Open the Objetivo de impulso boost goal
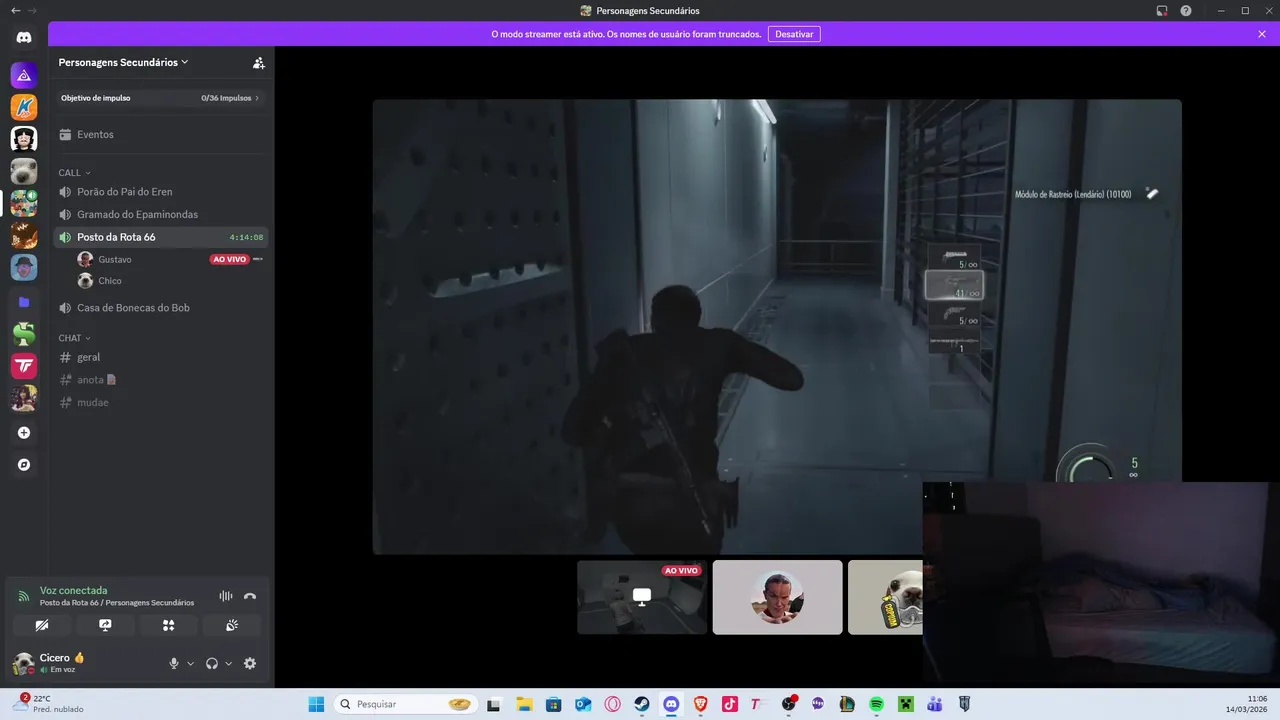This screenshot has width=1280, height=720. tap(160, 98)
